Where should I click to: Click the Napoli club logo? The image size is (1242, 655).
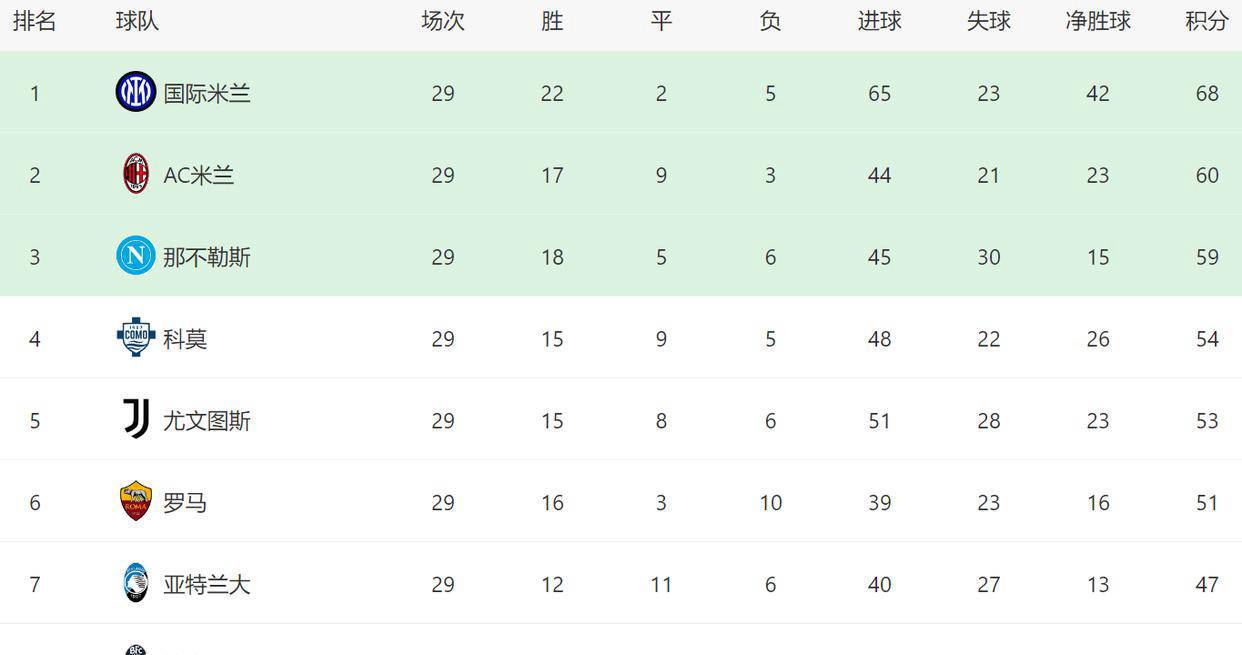136,256
